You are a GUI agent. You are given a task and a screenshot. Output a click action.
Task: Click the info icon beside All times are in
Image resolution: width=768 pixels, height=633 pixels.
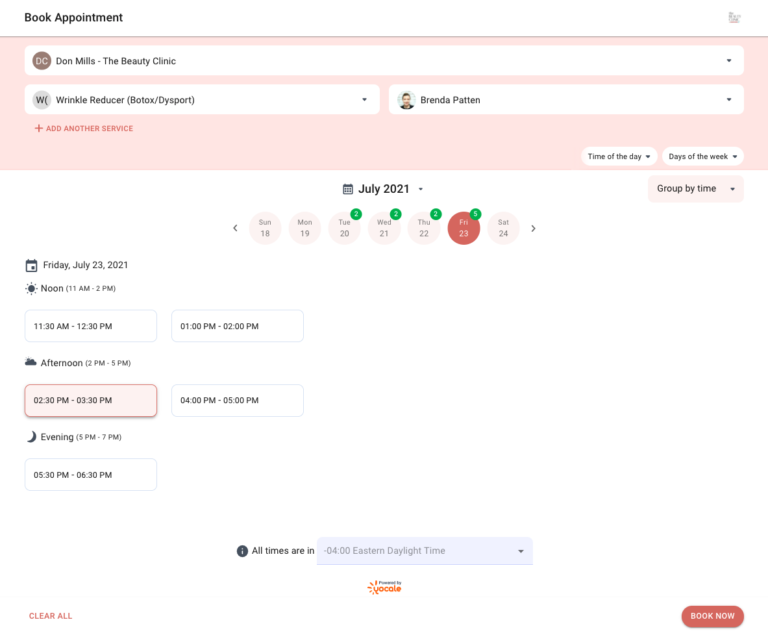pyautogui.click(x=242, y=551)
